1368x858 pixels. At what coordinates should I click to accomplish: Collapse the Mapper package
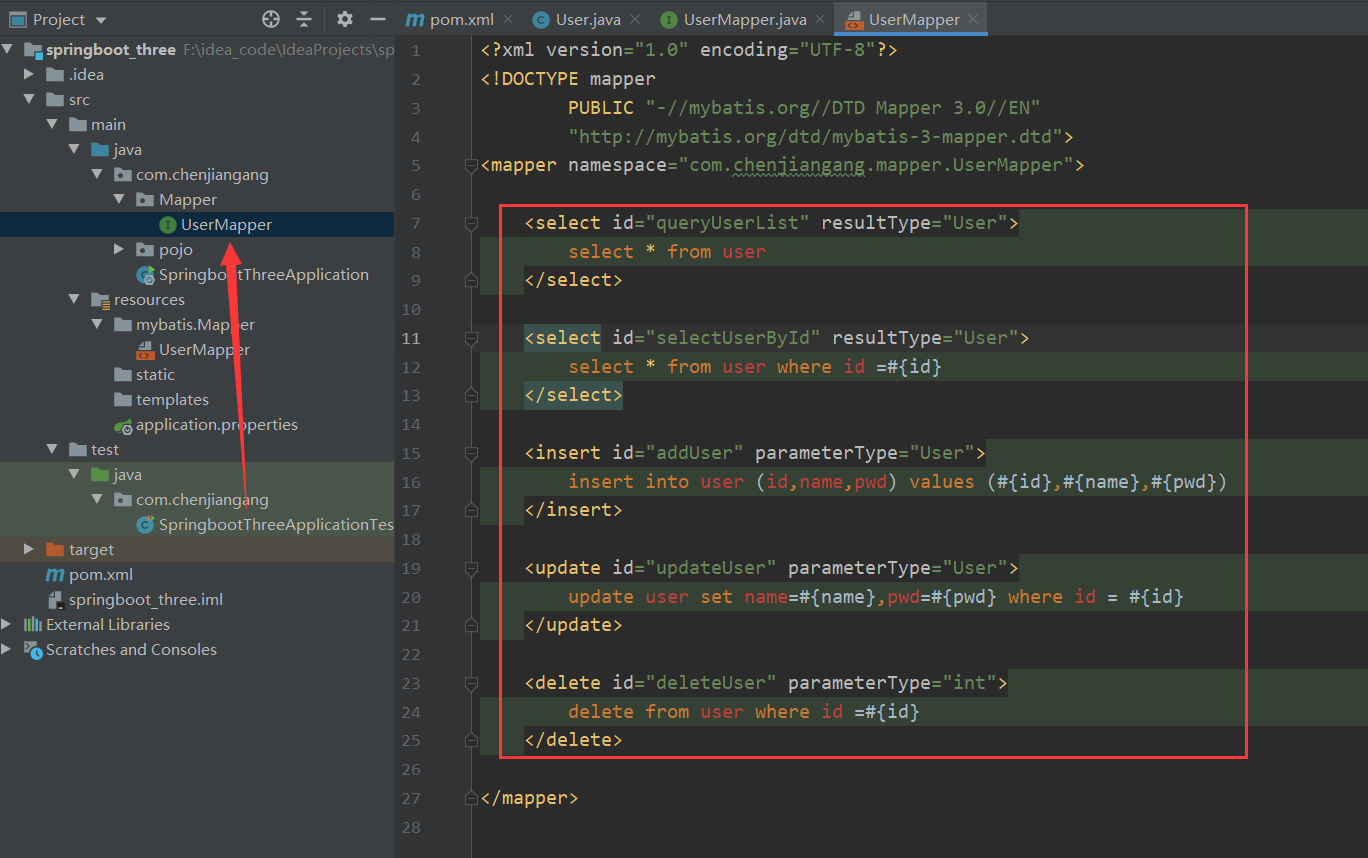pos(119,199)
